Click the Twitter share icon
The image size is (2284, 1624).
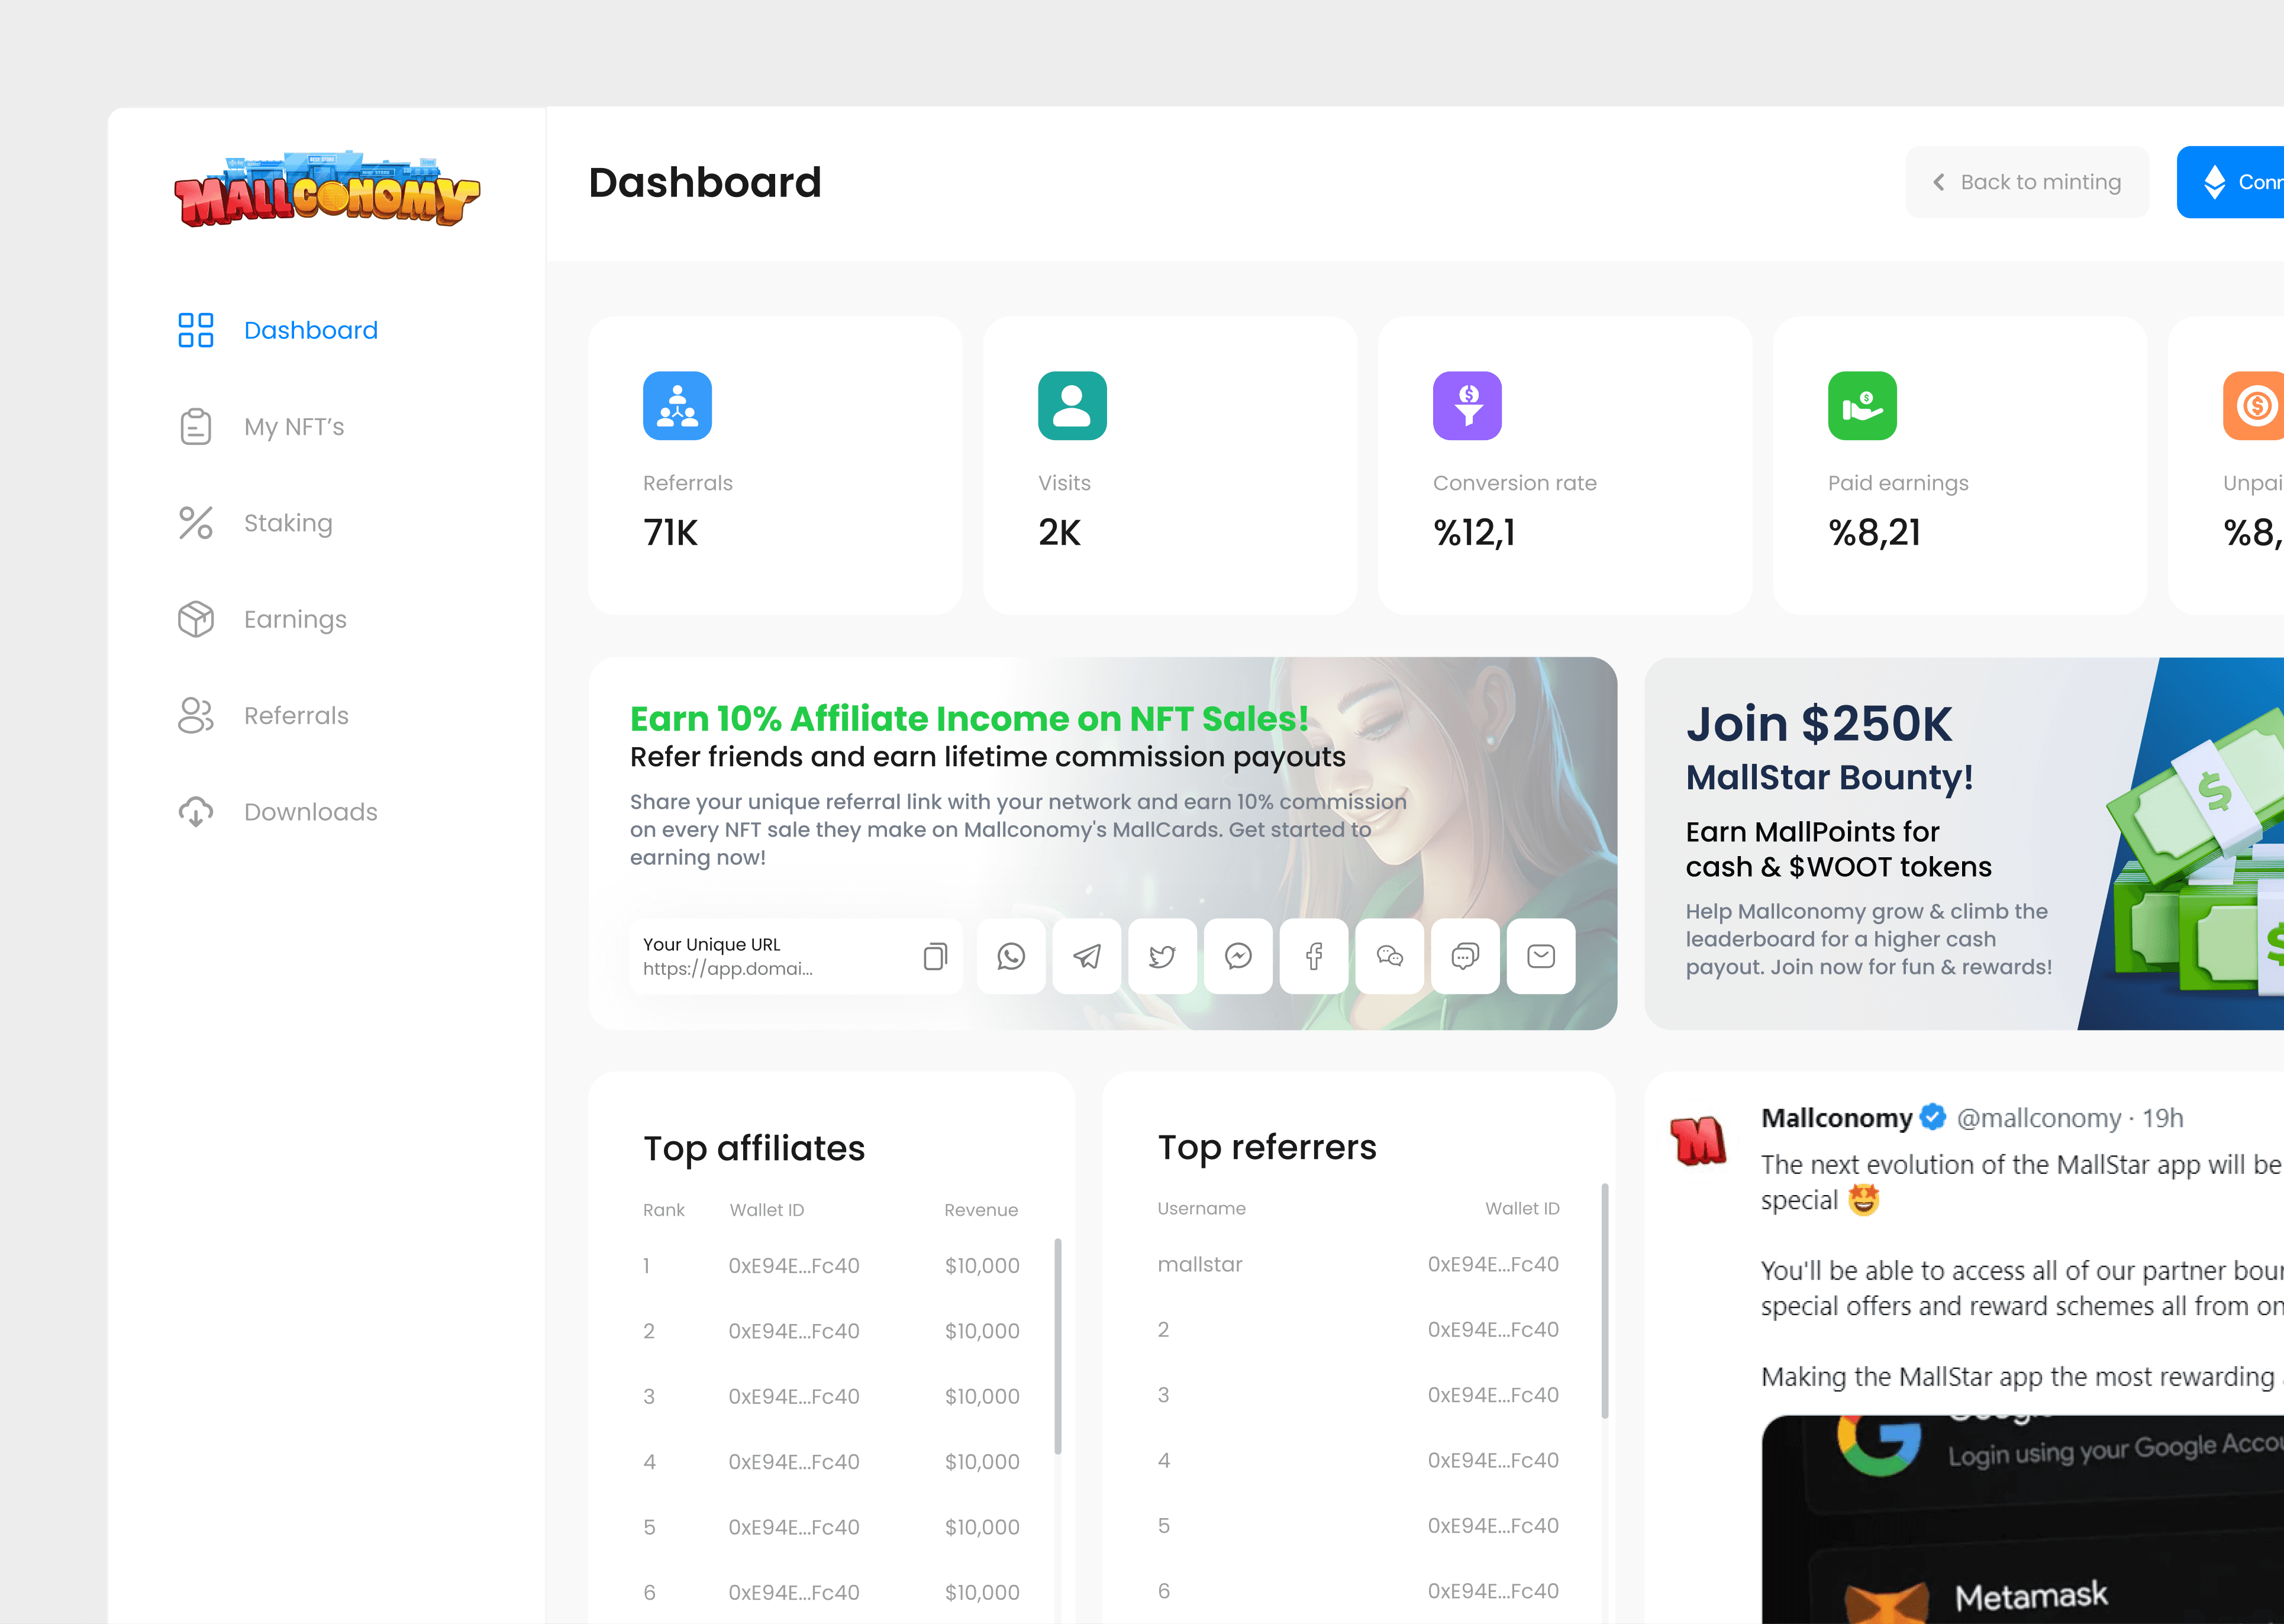[1162, 956]
